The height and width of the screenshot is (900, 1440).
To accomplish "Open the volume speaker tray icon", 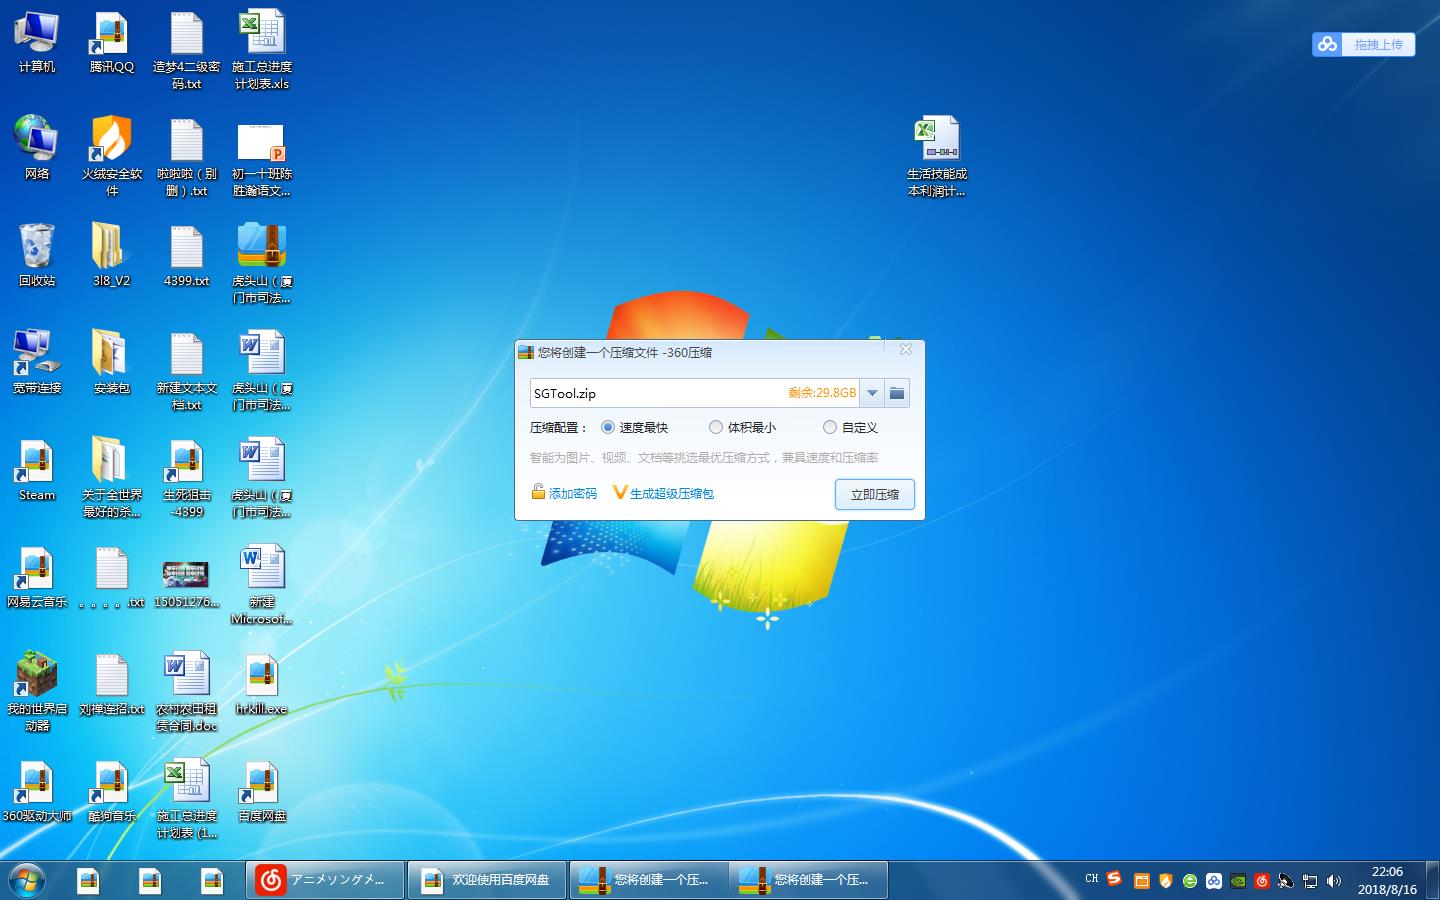I will [1334, 881].
